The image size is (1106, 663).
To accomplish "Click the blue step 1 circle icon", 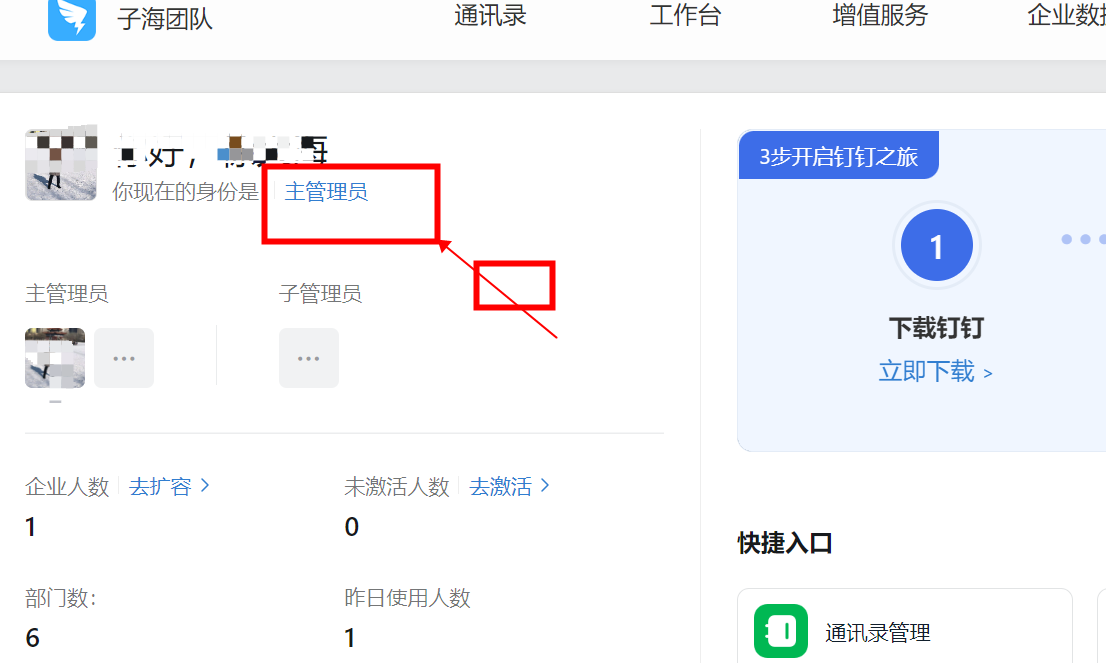I will click(936, 246).
